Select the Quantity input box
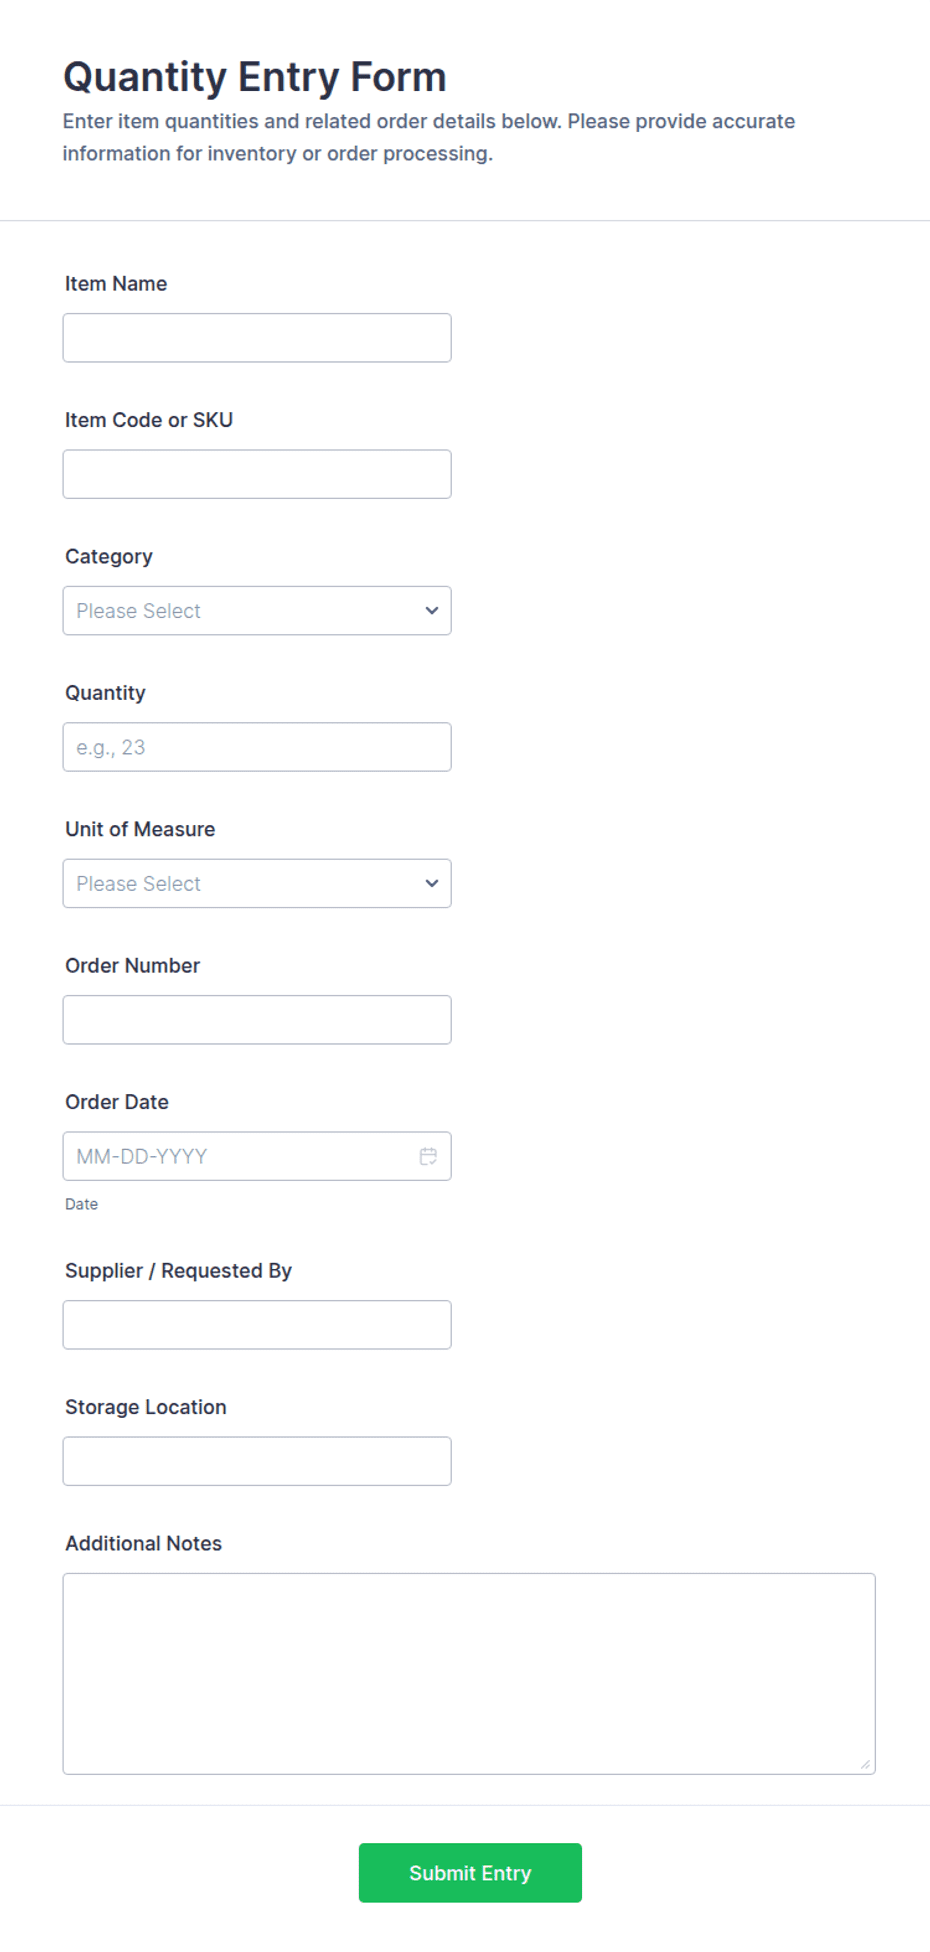The width and height of the screenshot is (930, 1952). 257,747
